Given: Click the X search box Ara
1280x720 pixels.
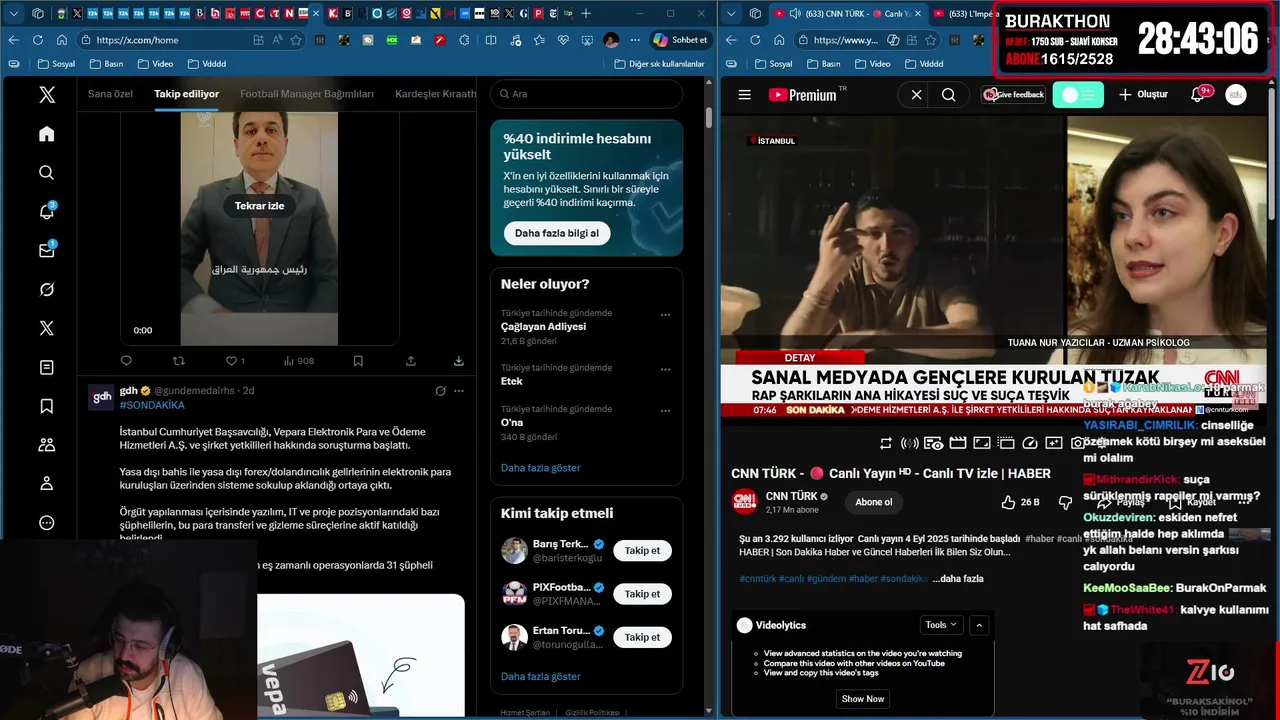Looking at the screenshot, I should pyautogui.click(x=587, y=94).
